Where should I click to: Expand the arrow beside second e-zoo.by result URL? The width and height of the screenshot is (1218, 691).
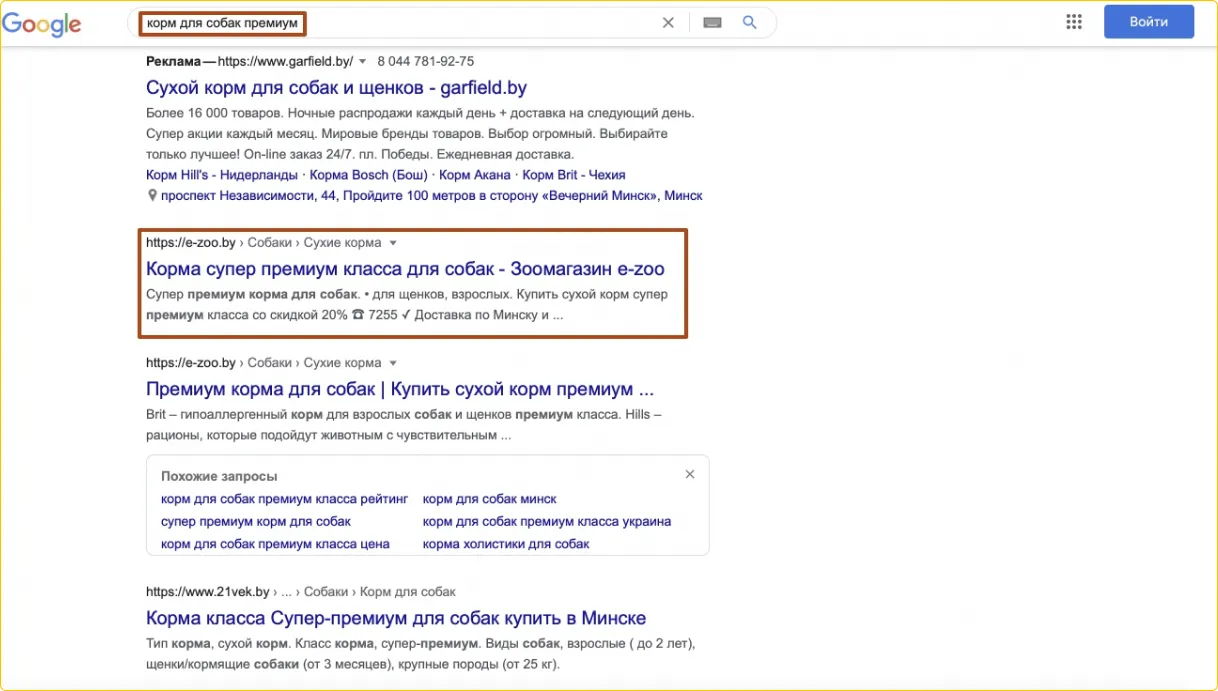(393, 363)
